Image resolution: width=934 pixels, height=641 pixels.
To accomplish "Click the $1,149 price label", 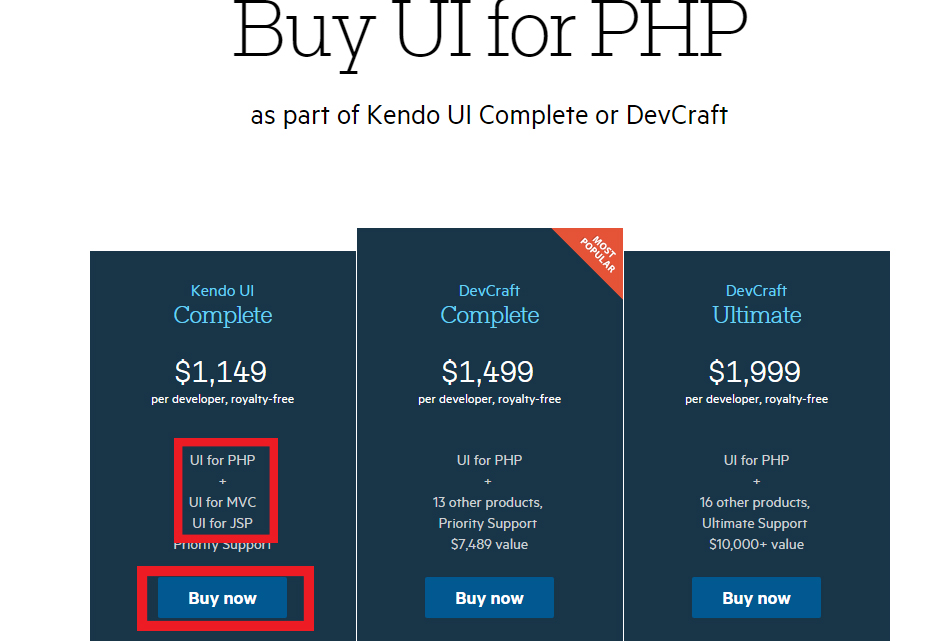I will tap(222, 370).
